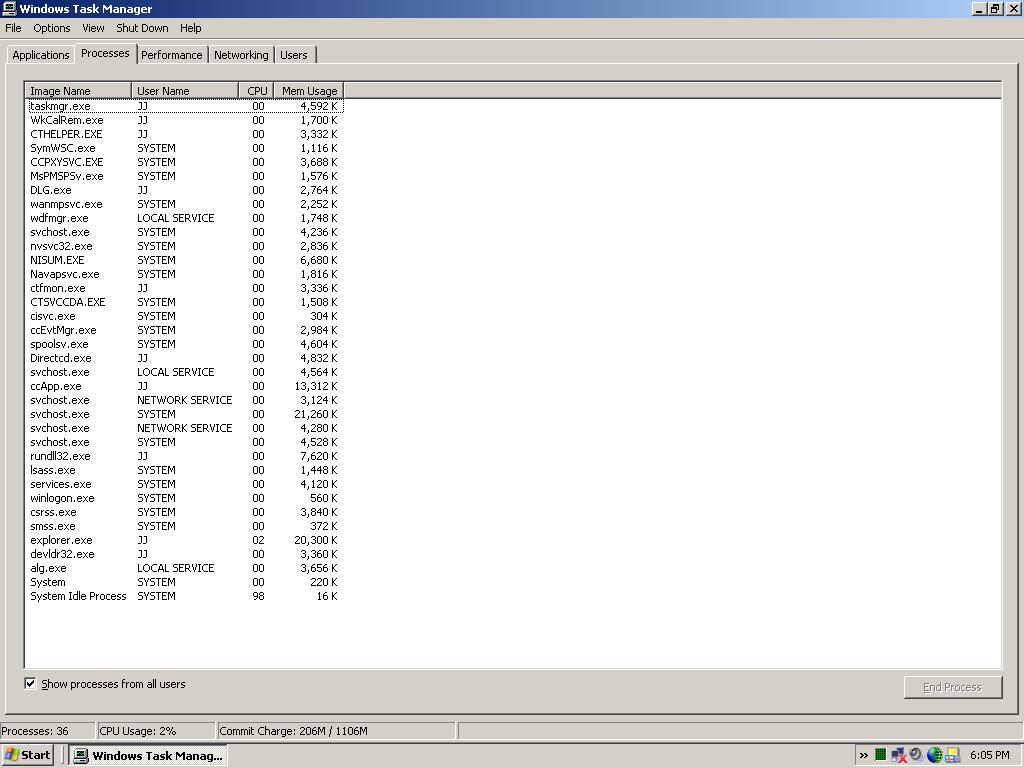Viewport: 1024px width, 768px height.
Task: Open the speaker volume tray icon
Action: coord(916,754)
